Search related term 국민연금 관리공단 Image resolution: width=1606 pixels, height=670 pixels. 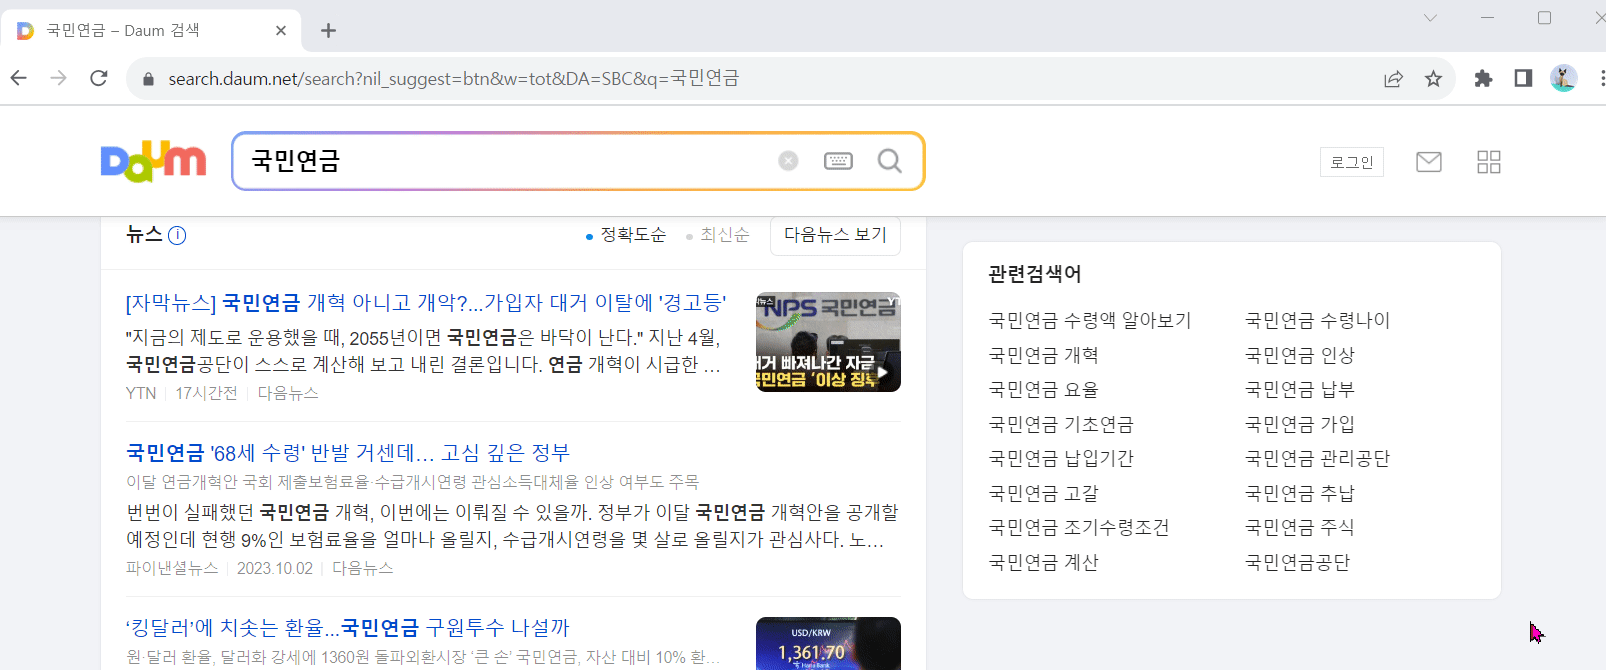coord(1317,459)
